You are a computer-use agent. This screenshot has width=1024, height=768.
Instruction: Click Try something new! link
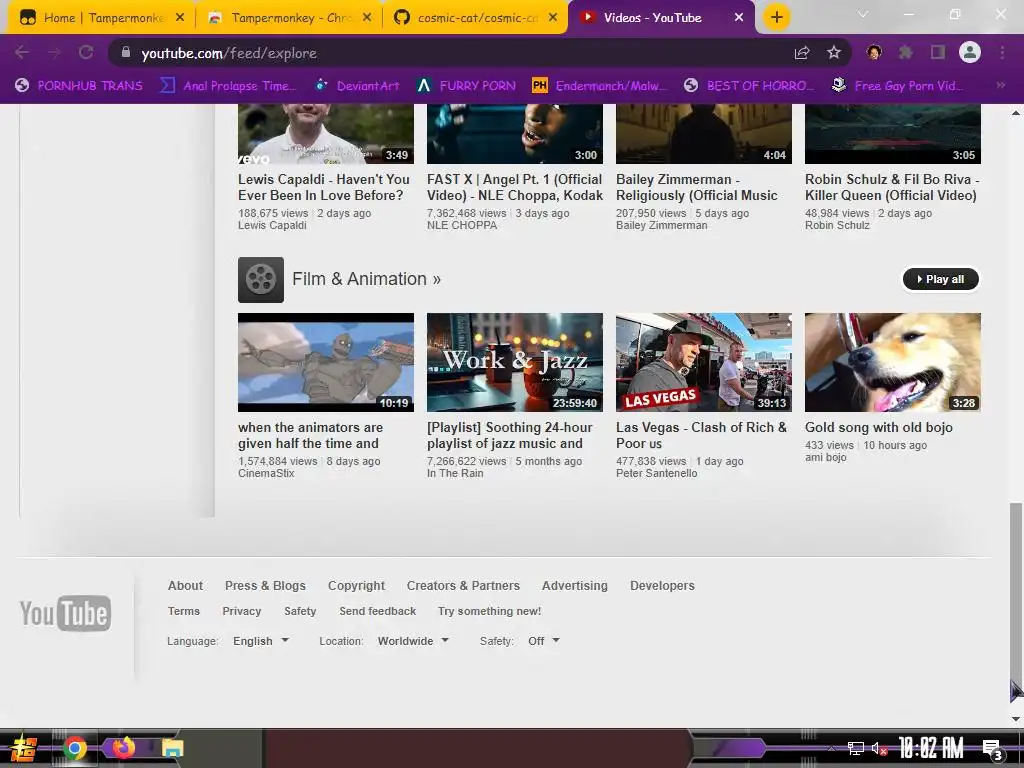click(x=489, y=611)
